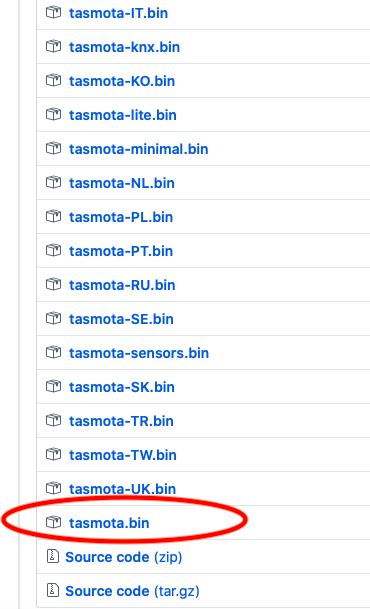This screenshot has width=370, height=609.
Task: Click the package icon next to tasmota-minimal.bin
Action: (53, 149)
